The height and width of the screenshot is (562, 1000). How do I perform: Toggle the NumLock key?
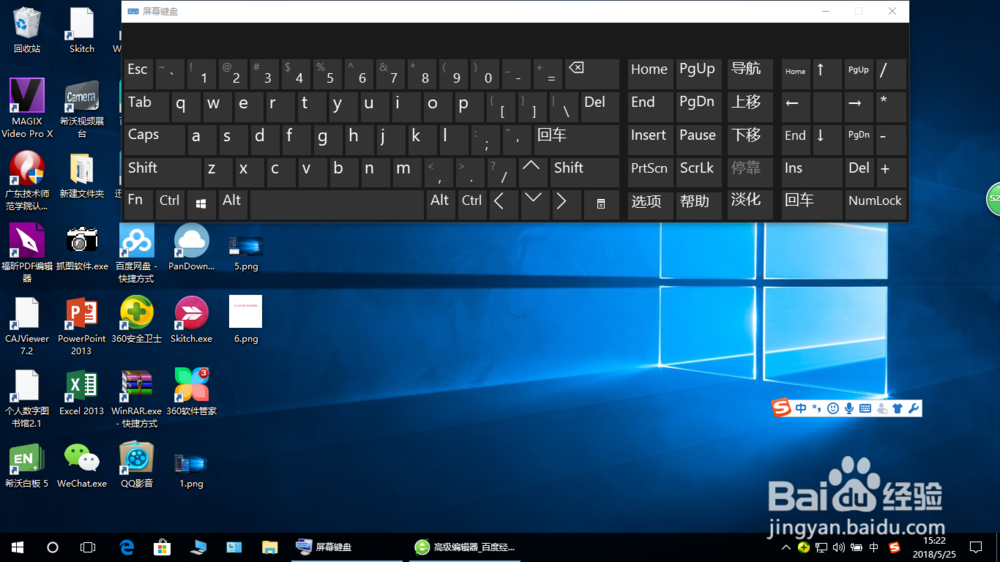tap(875, 205)
